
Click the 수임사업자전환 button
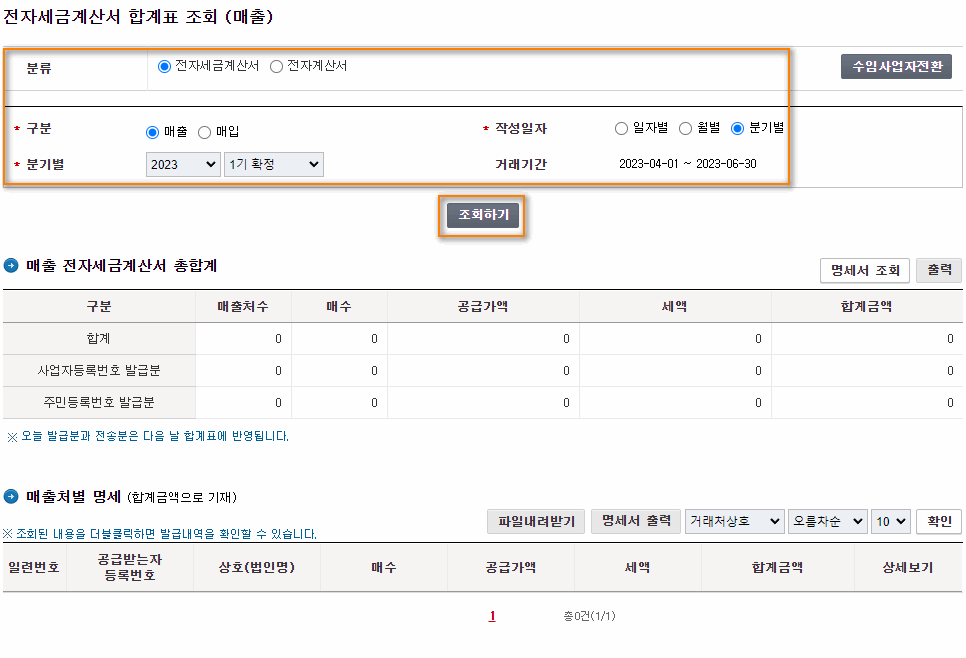(896, 67)
